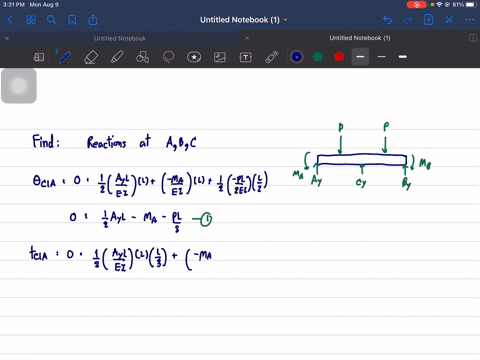Tap the beam free-body diagram sketch
Viewport: 480px width, 360px height.
click(x=362, y=157)
